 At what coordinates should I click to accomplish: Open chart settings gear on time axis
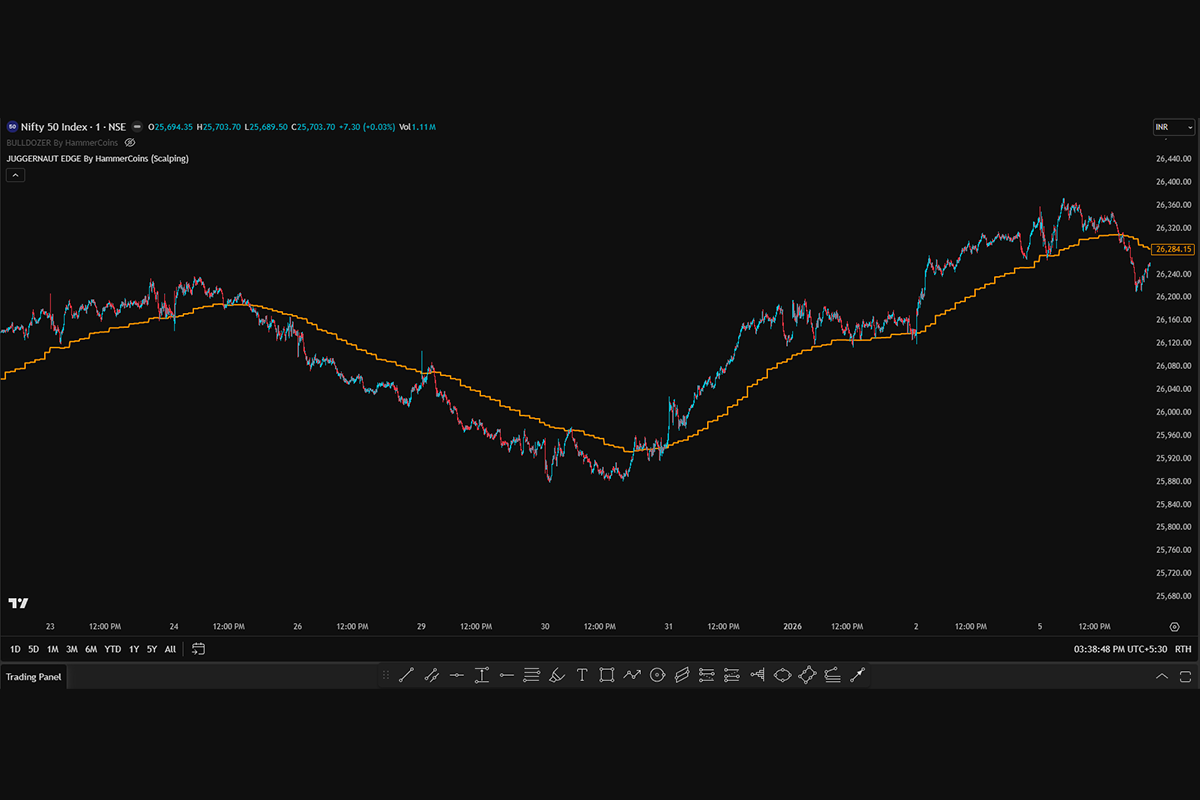pyautogui.click(x=1174, y=626)
